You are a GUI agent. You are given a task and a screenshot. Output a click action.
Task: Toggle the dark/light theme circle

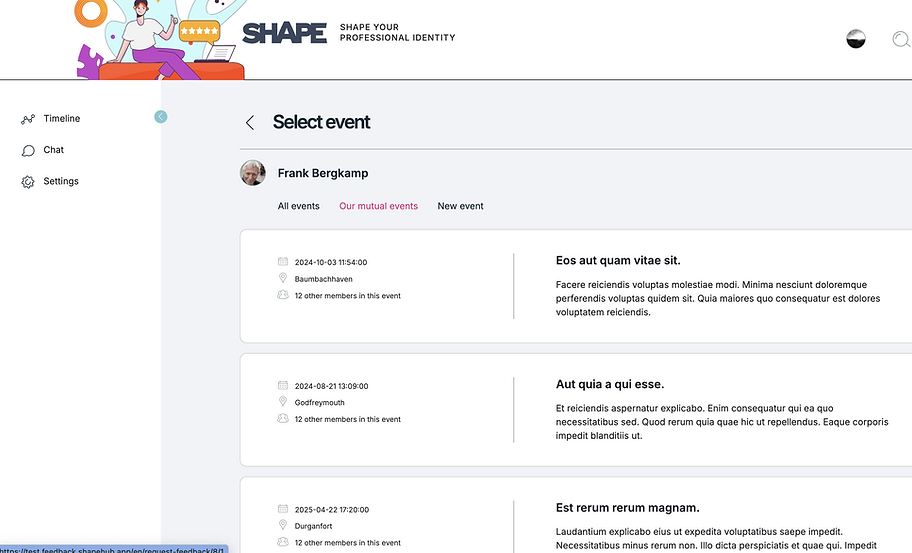(x=856, y=40)
